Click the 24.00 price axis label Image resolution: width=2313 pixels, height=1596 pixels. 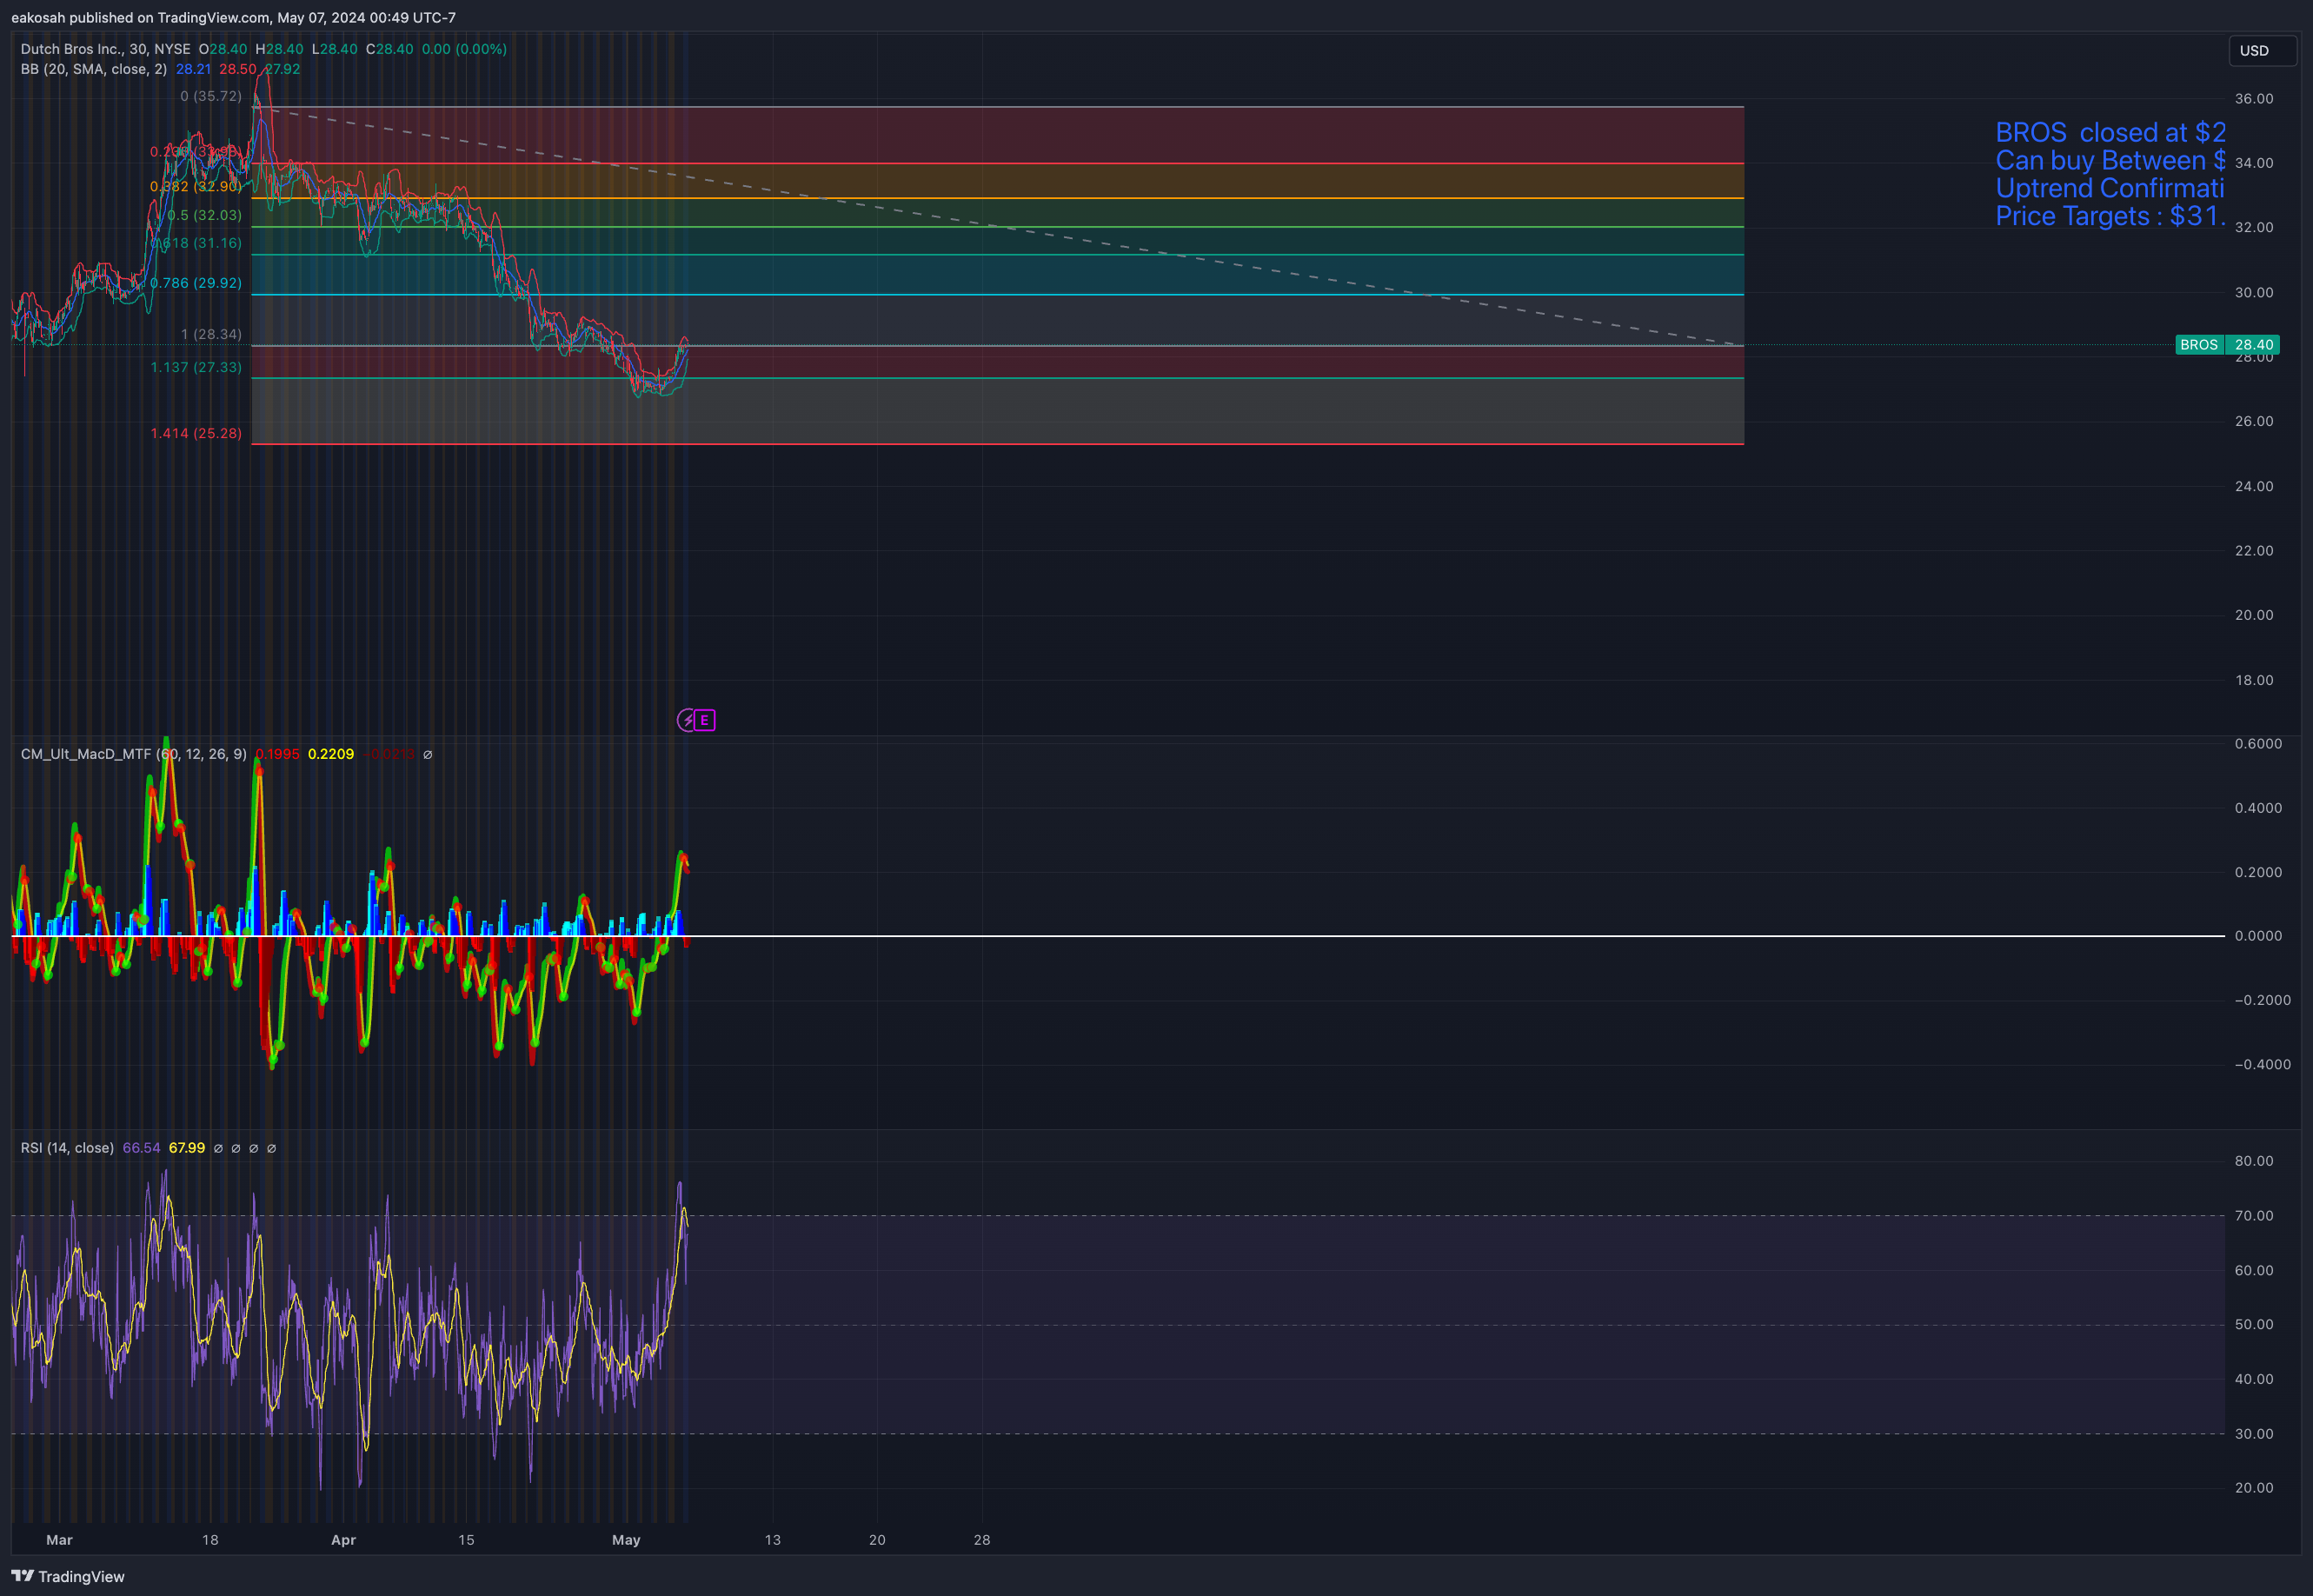point(2254,486)
